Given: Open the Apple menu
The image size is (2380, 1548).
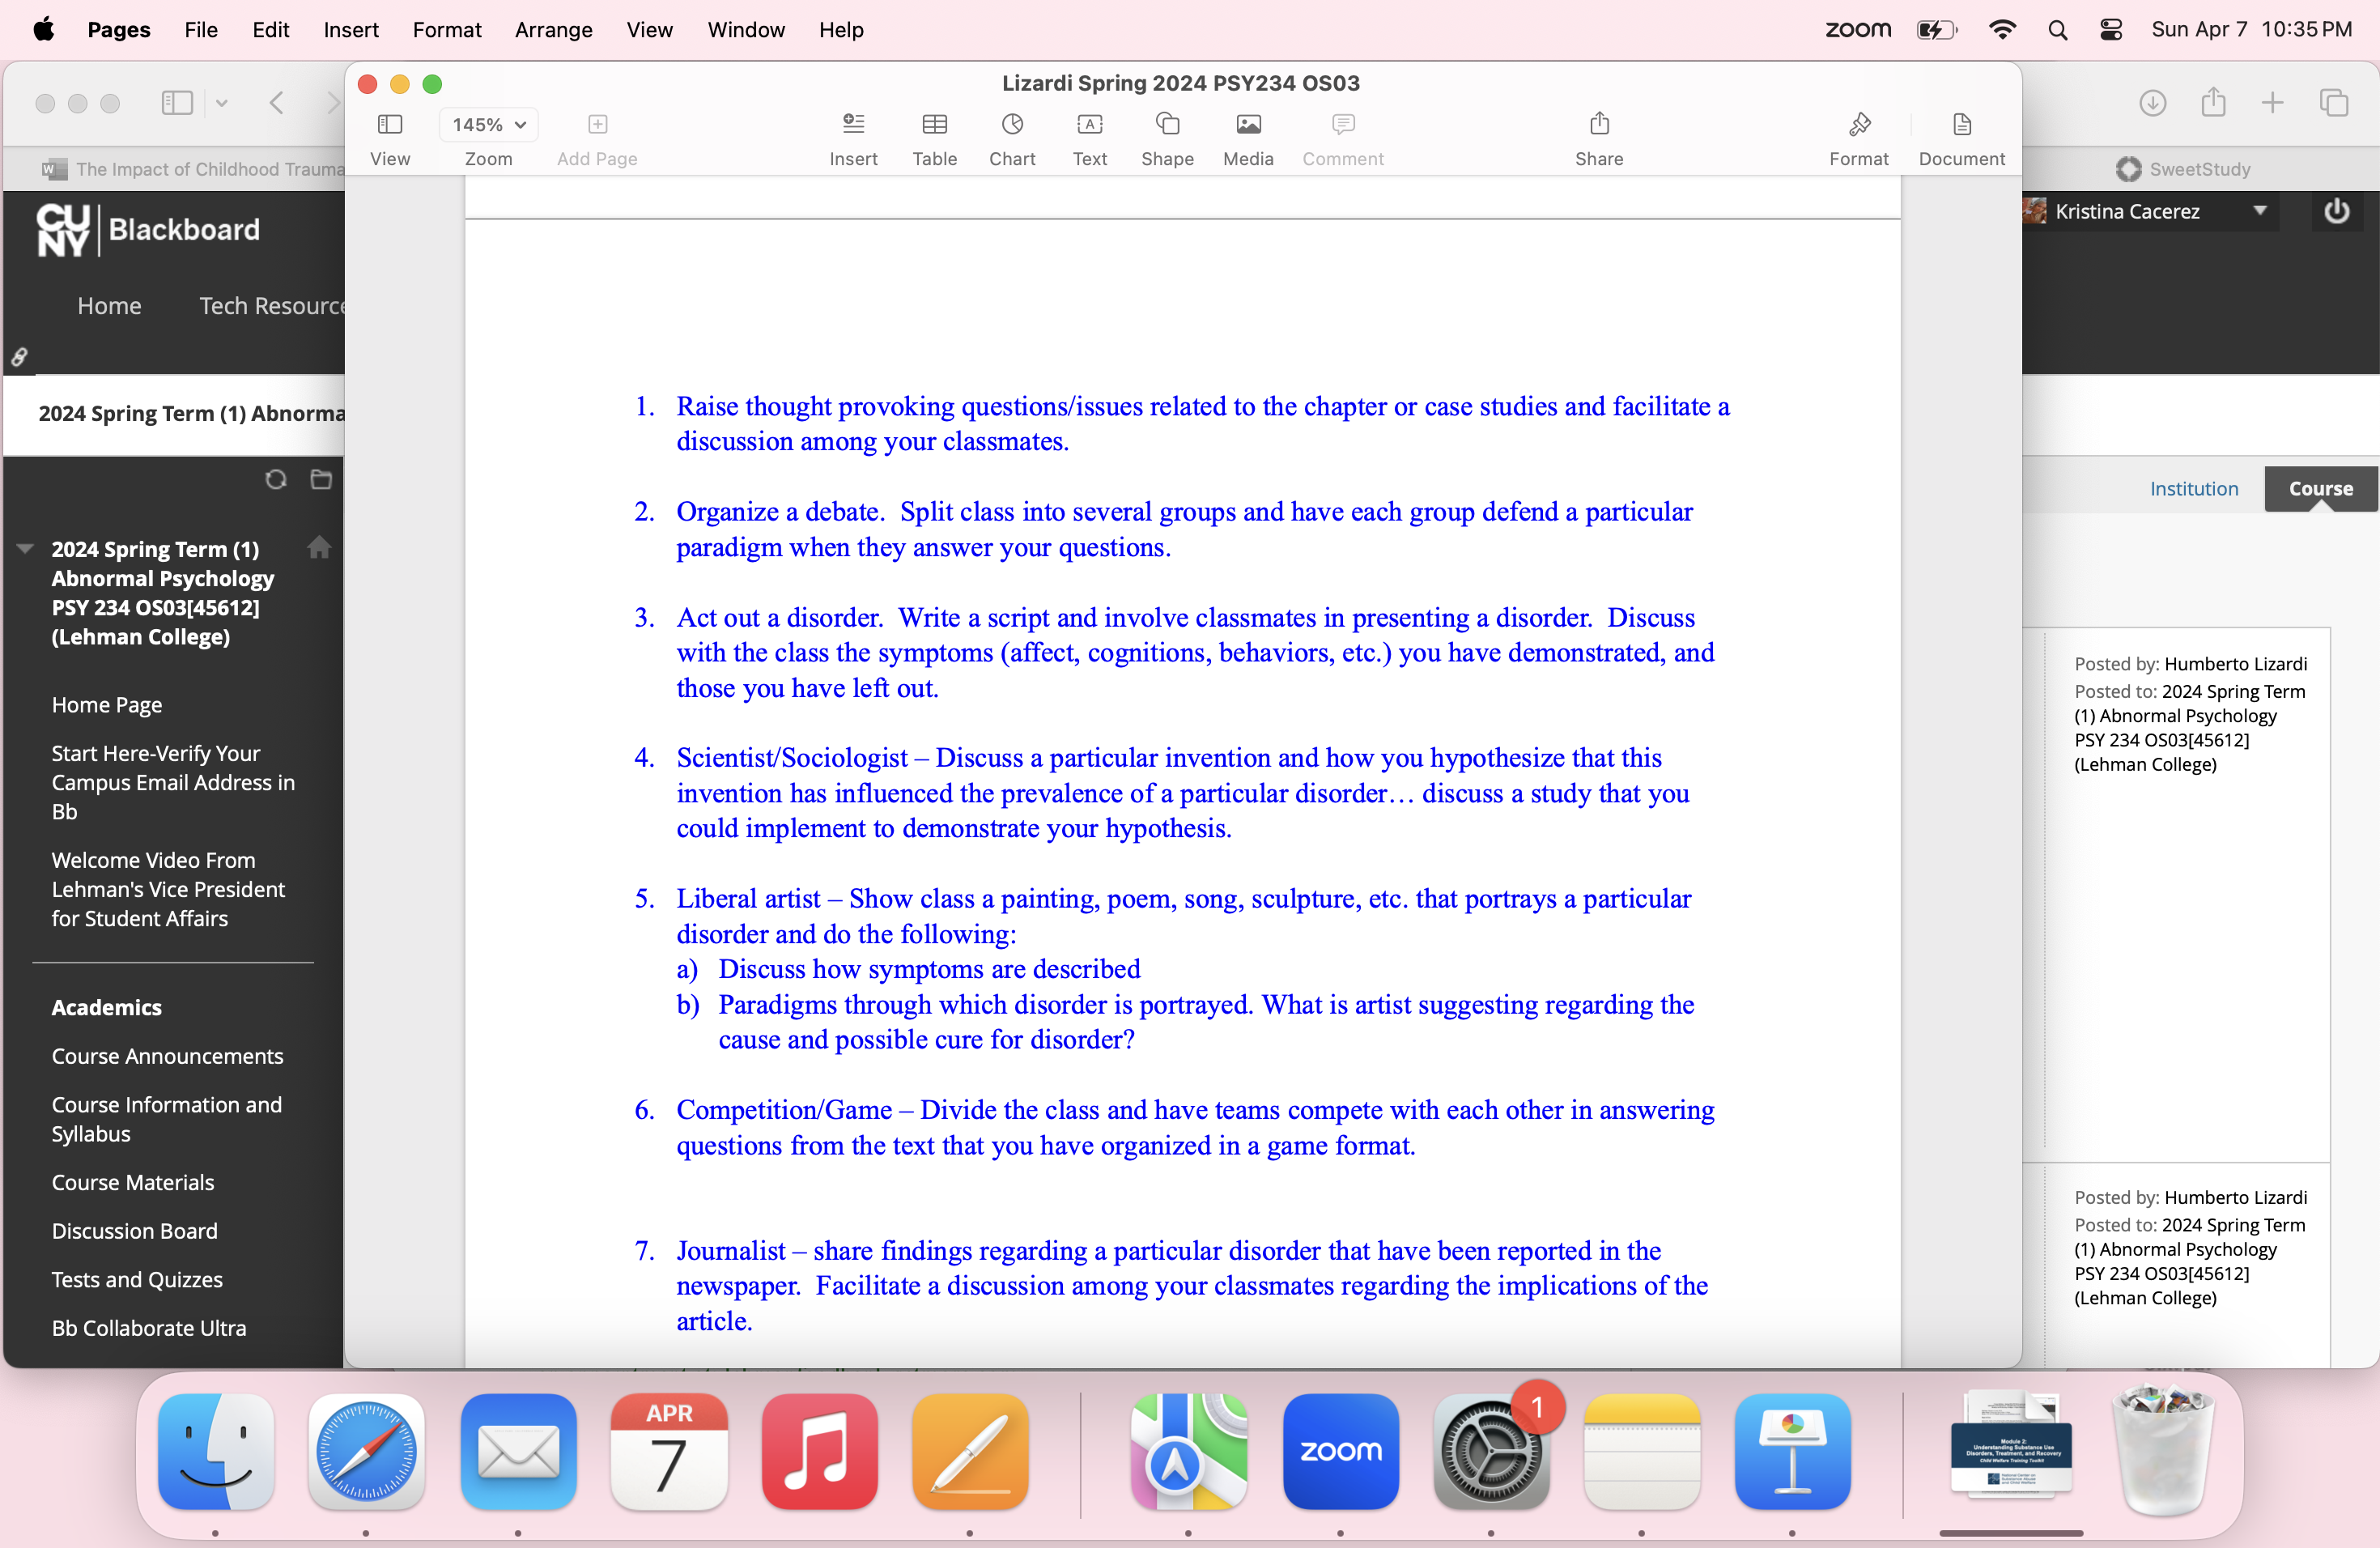Looking at the screenshot, I should coord(43,30).
